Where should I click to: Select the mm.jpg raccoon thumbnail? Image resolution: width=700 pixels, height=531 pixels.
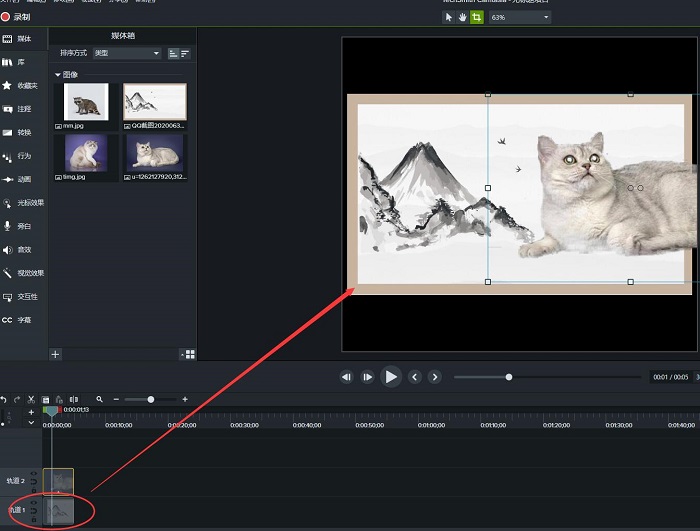pos(86,102)
